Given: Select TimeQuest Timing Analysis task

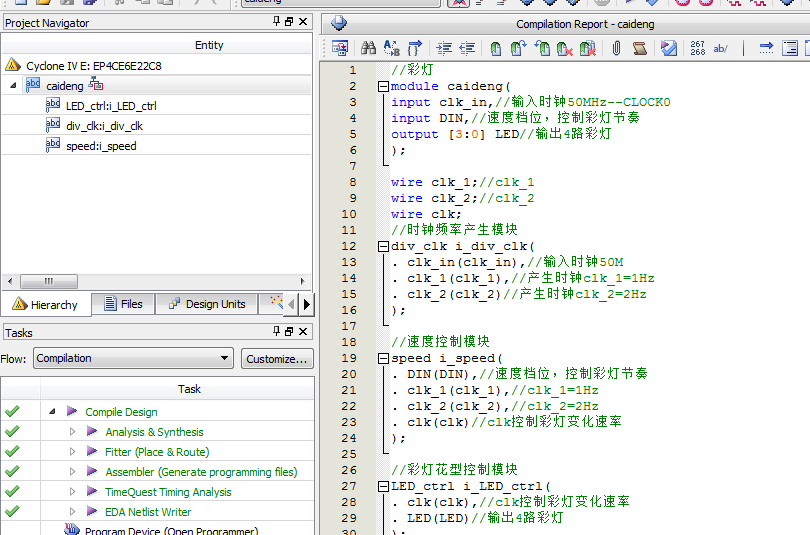Looking at the screenshot, I should tap(167, 492).
